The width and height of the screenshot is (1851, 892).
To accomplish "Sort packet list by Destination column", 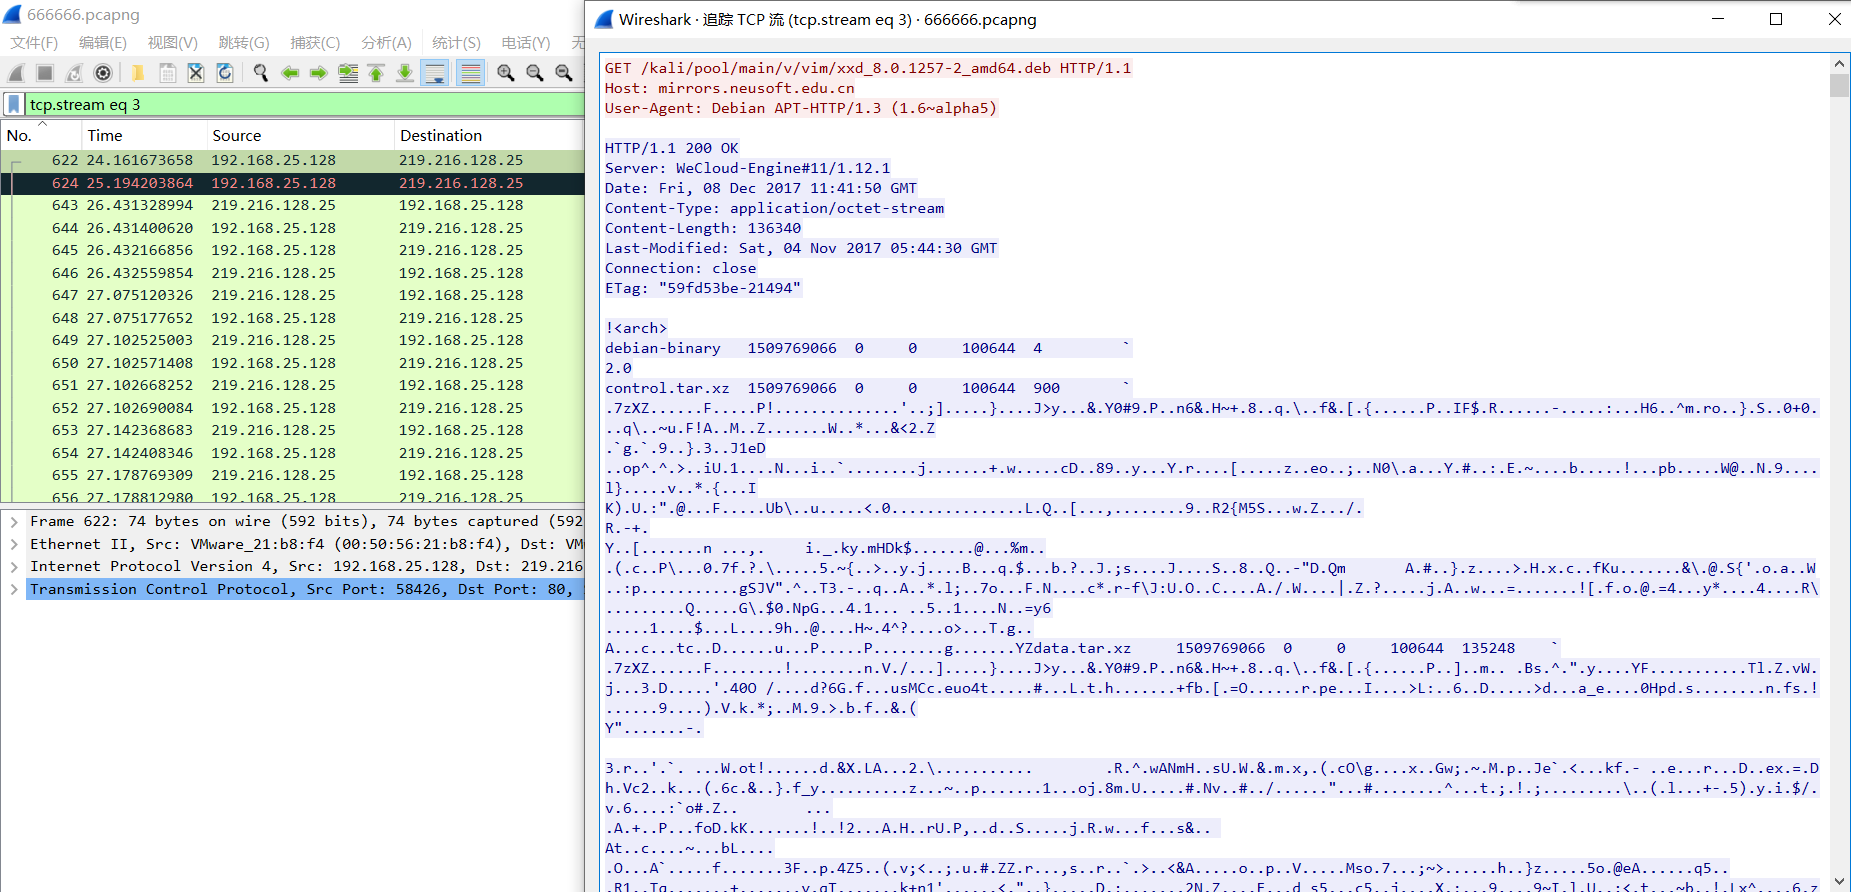I will (x=489, y=135).
